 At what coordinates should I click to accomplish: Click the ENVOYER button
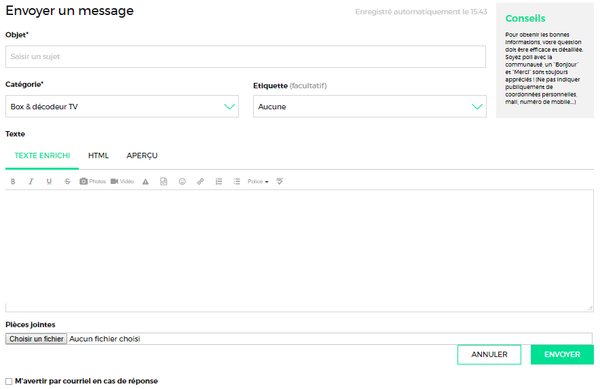coord(562,355)
